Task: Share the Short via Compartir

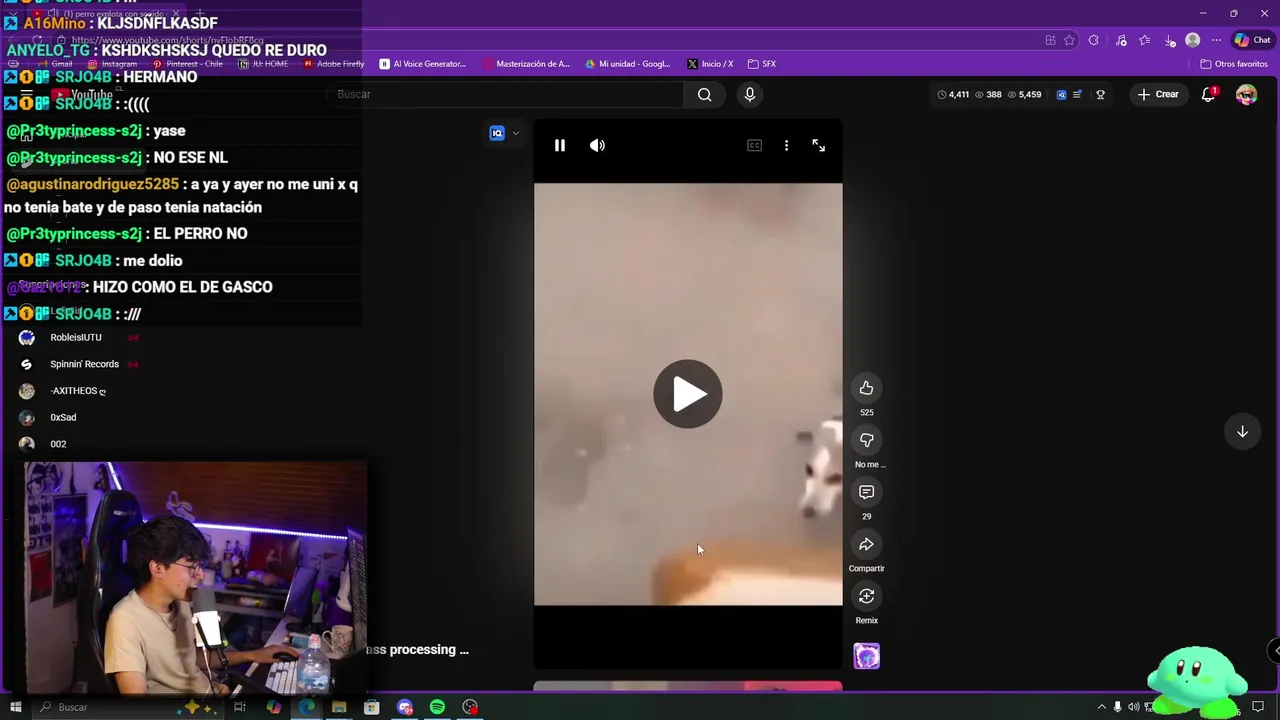Action: pos(866,544)
